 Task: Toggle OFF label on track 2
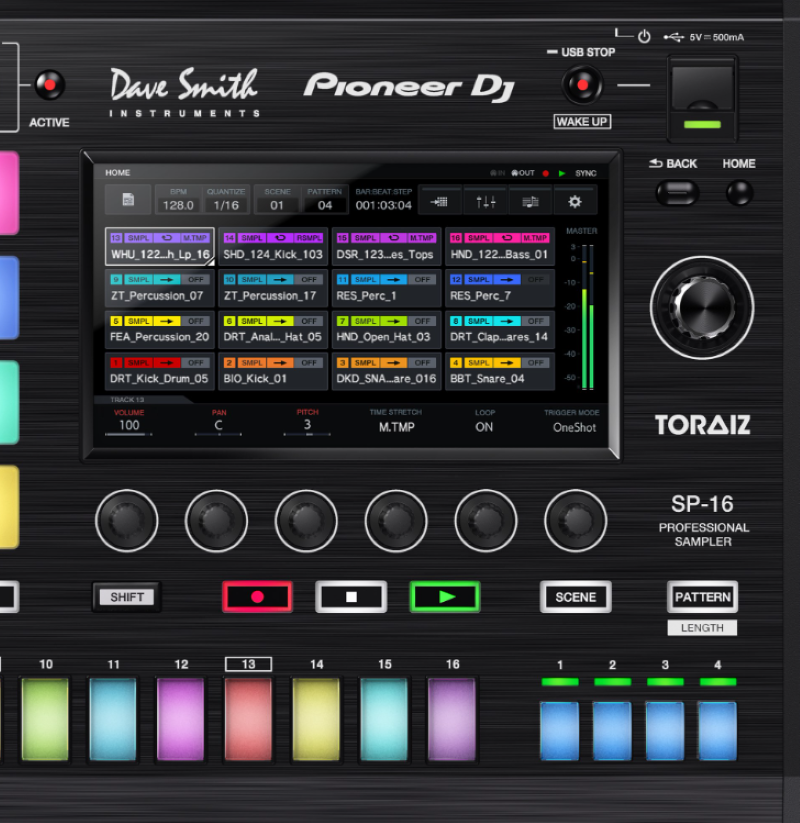(x=309, y=363)
